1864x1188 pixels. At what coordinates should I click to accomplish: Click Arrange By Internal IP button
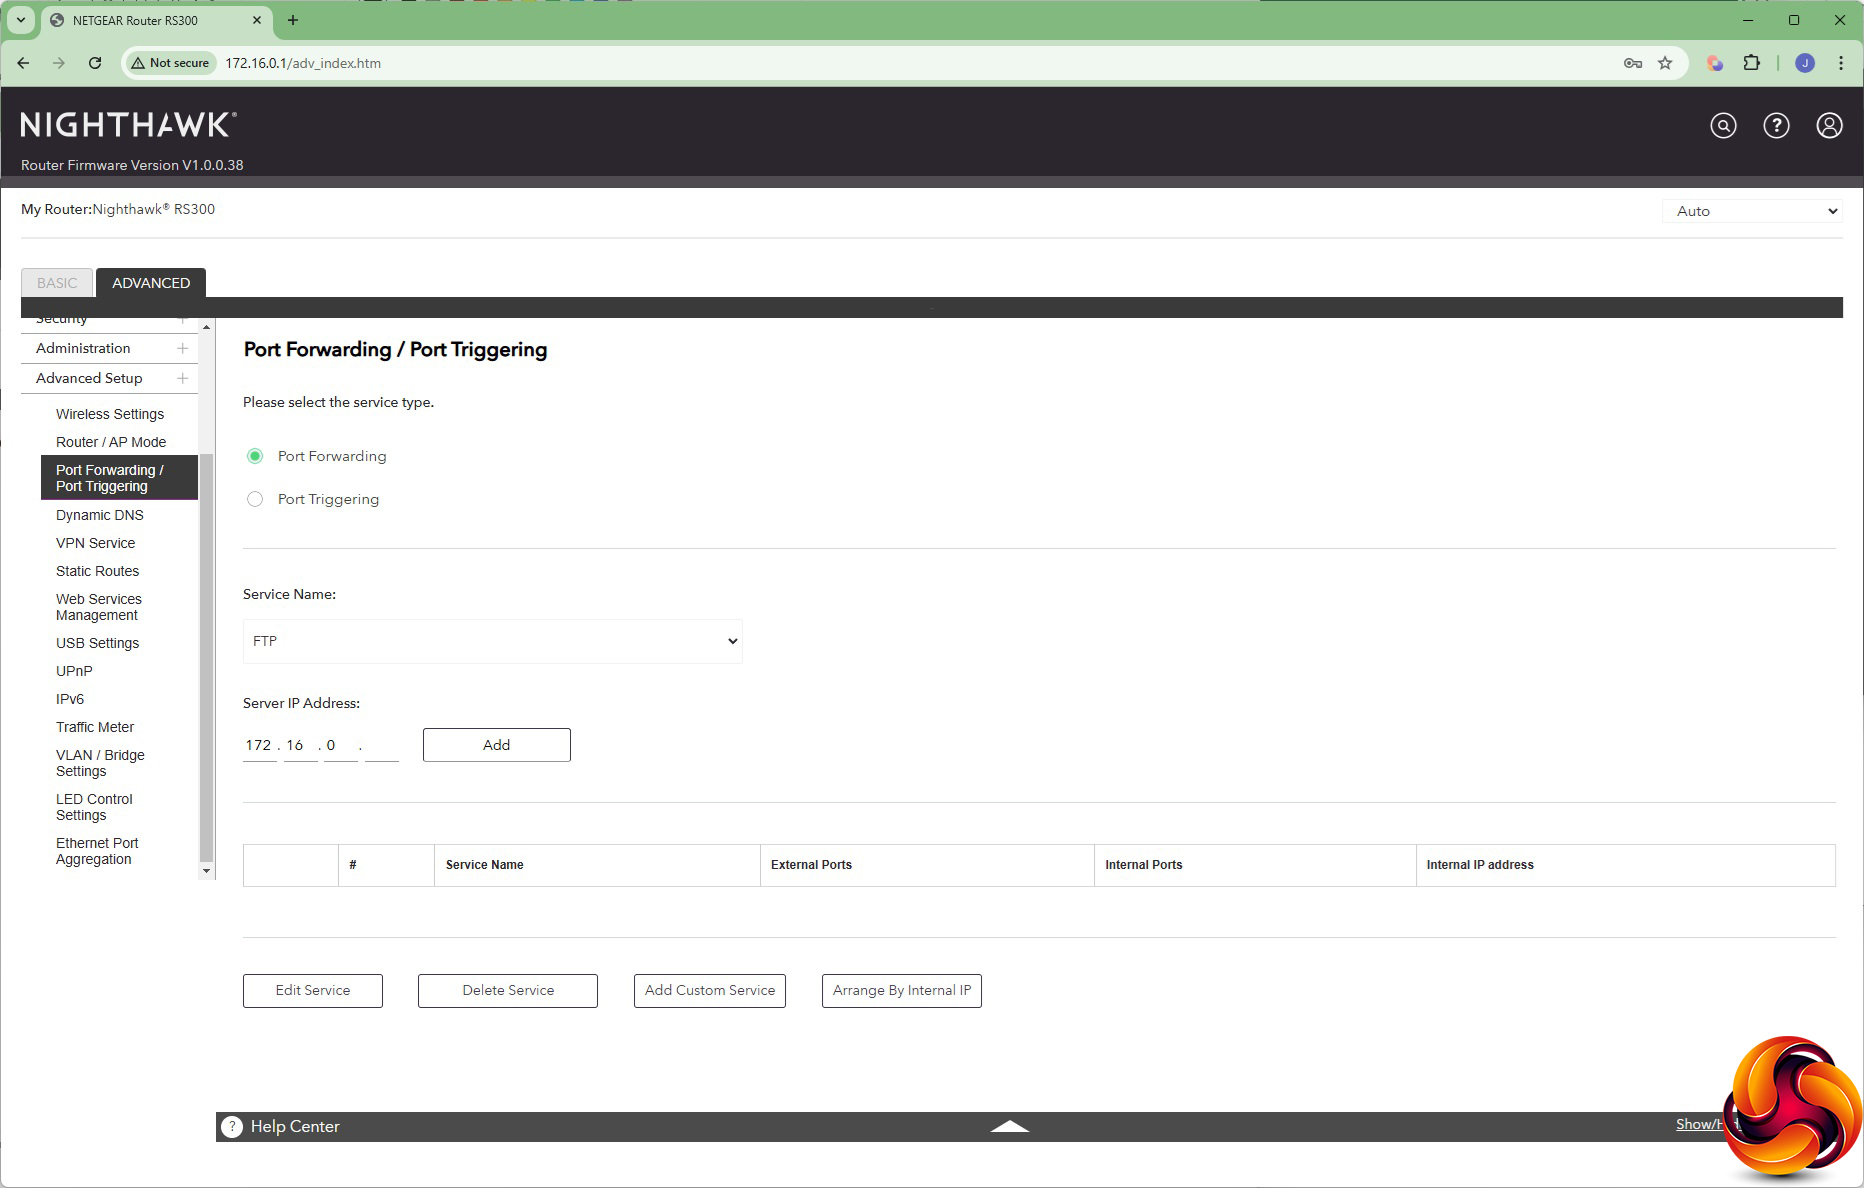902,991
